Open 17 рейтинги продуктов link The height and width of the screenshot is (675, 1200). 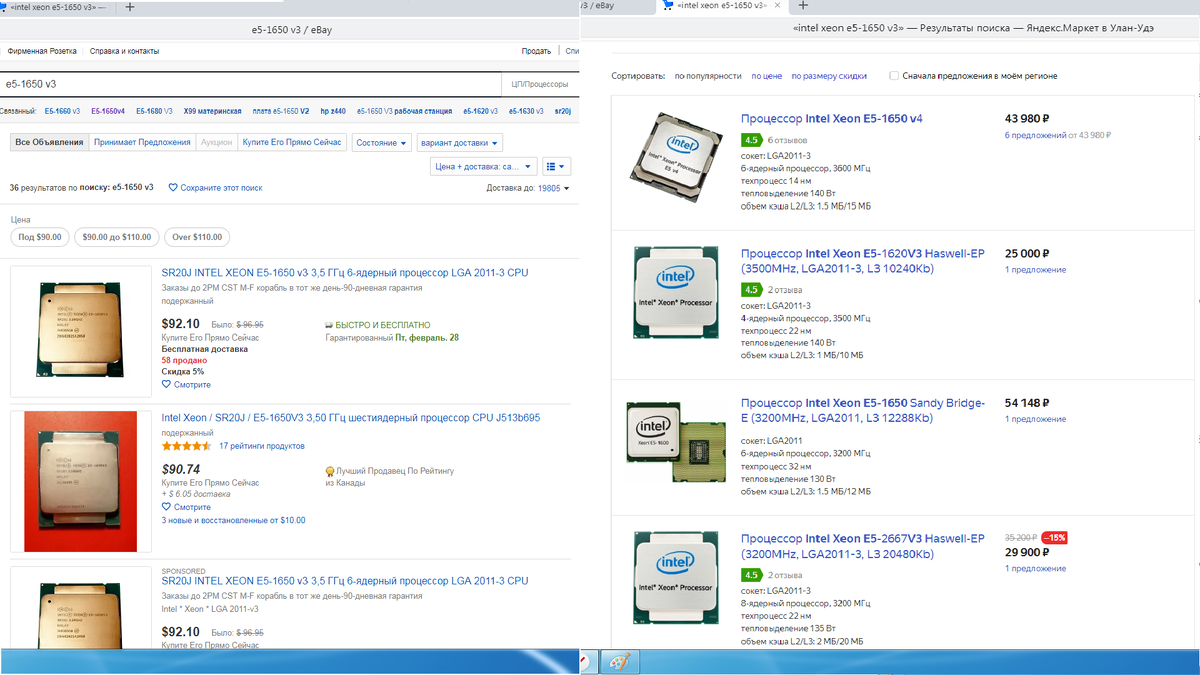(262, 446)
